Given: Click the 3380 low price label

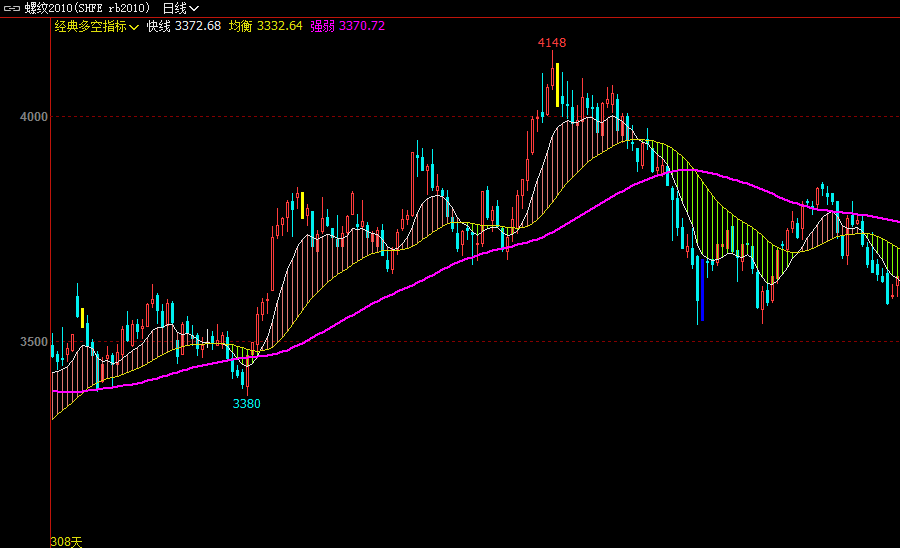Looking at the screenshot, I should click(246, 404).
